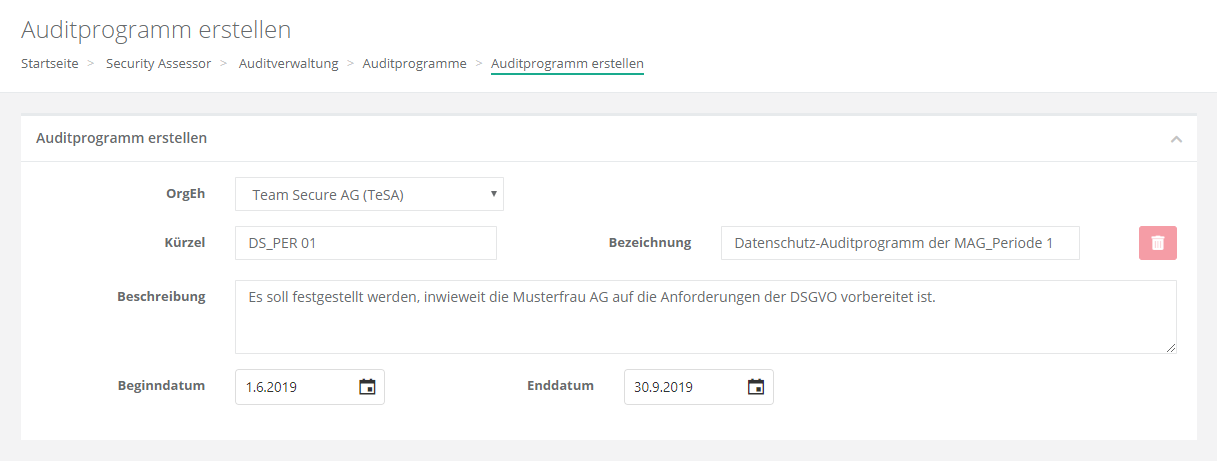Select active Auditprogramm erstellen breadcrumb item
Viewport: 1217px width, 461px height.
pos(567,63)
